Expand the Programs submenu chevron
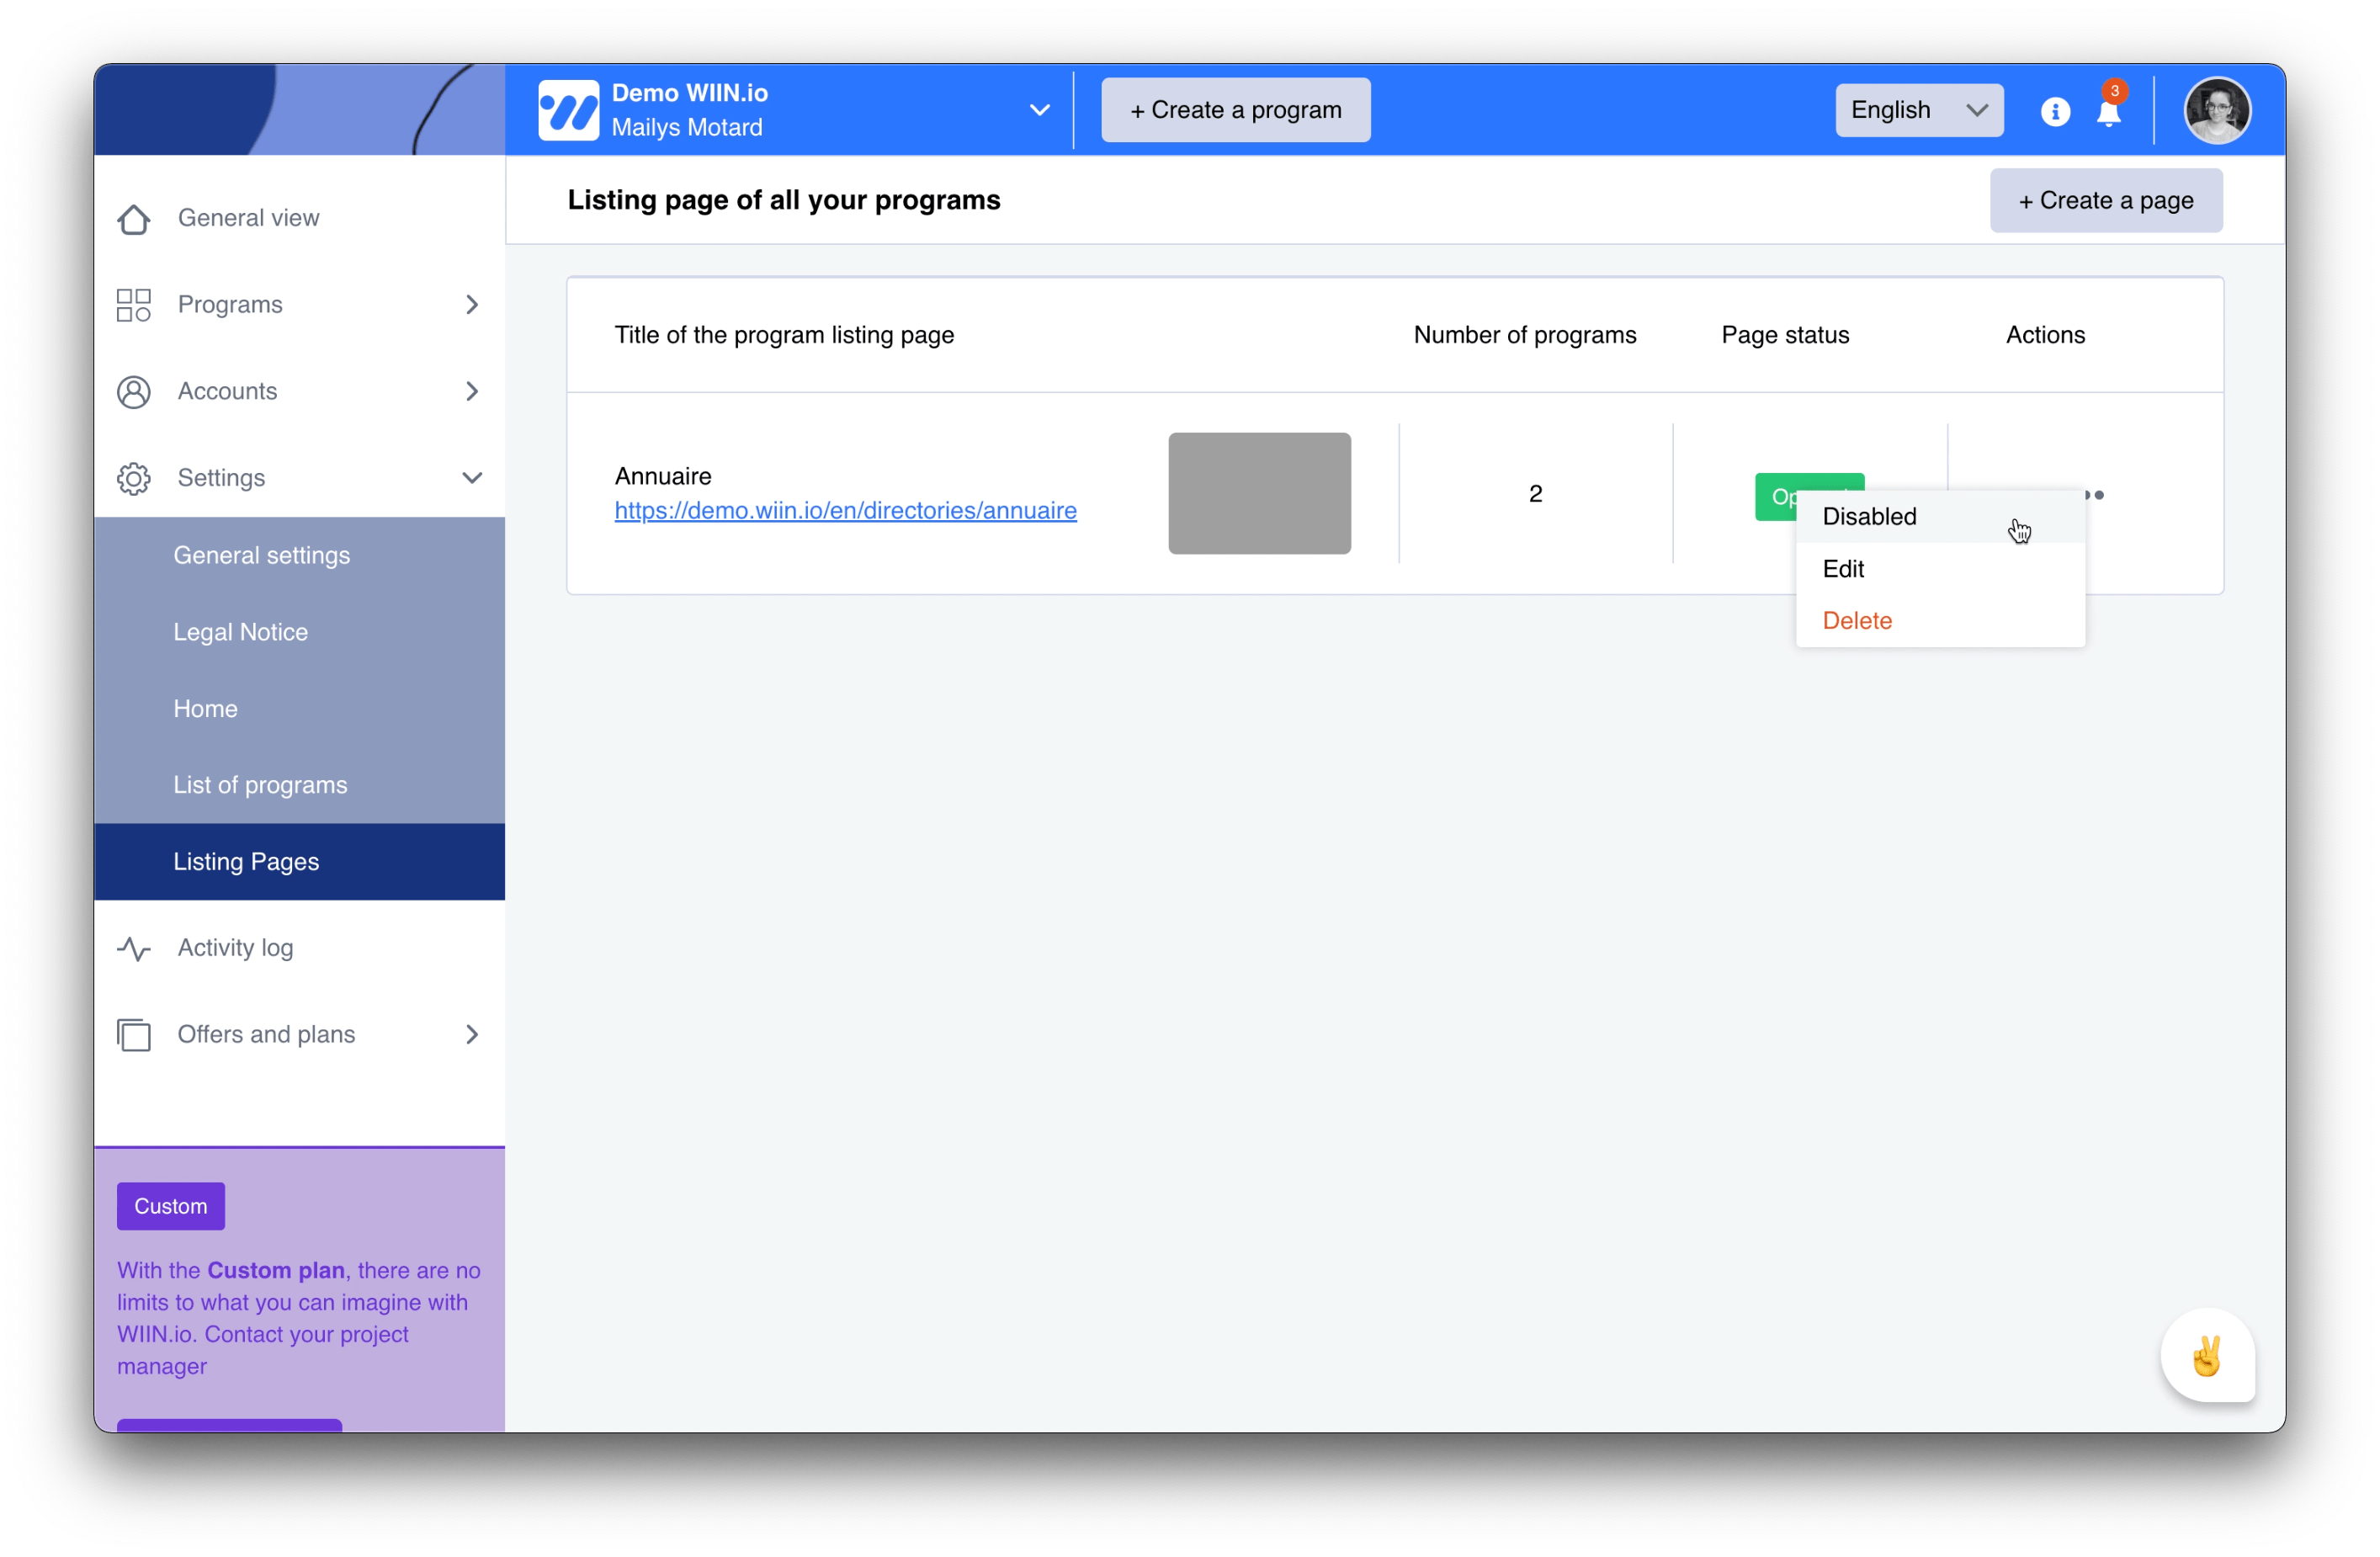Screen dimensions: 2380x1557 472,305
